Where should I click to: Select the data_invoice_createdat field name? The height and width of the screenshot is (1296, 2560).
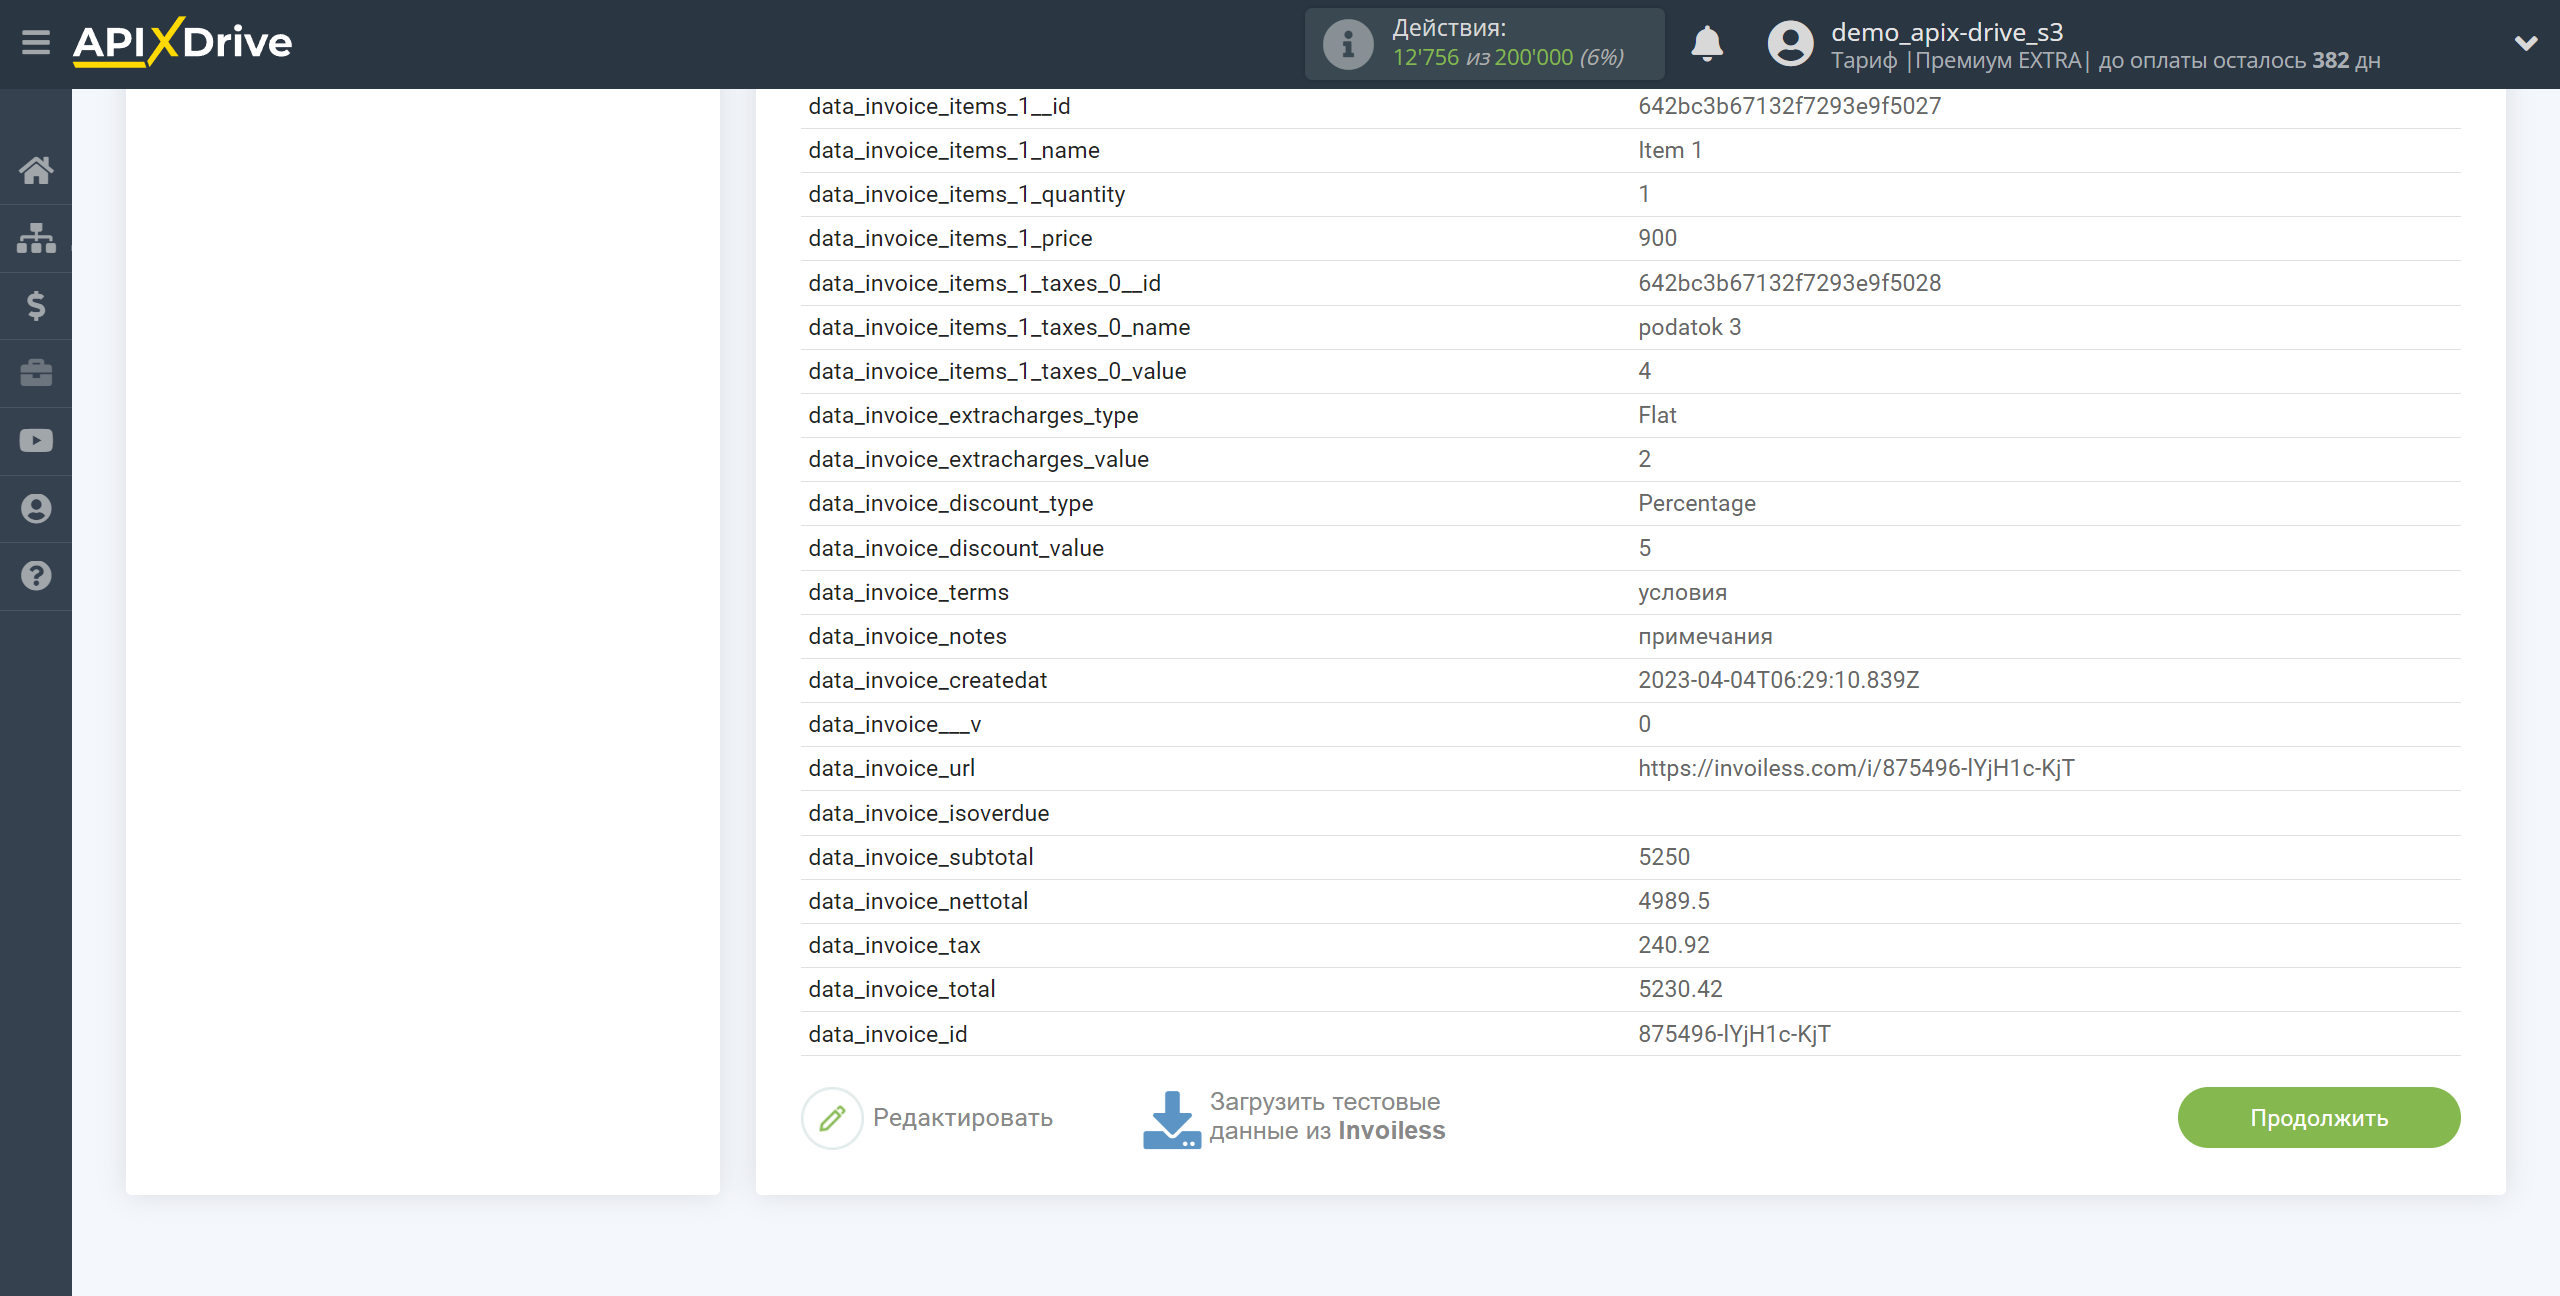(x=928, y=680)
